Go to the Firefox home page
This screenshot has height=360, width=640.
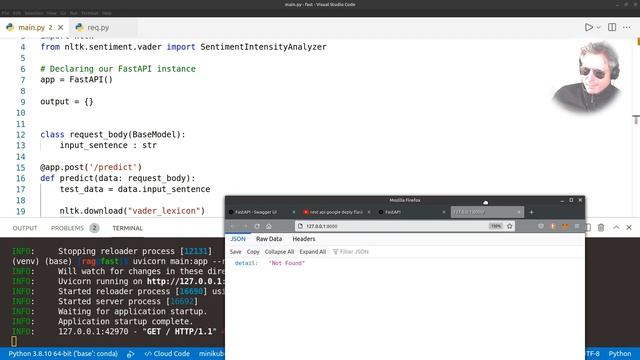pyautogui.click(x=269, y=226)
